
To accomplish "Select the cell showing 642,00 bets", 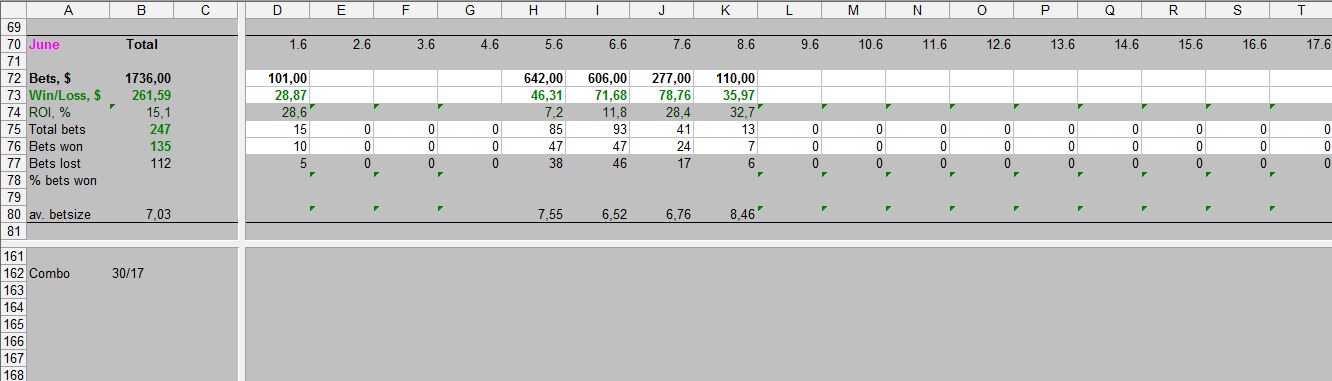I will point(533,78).
